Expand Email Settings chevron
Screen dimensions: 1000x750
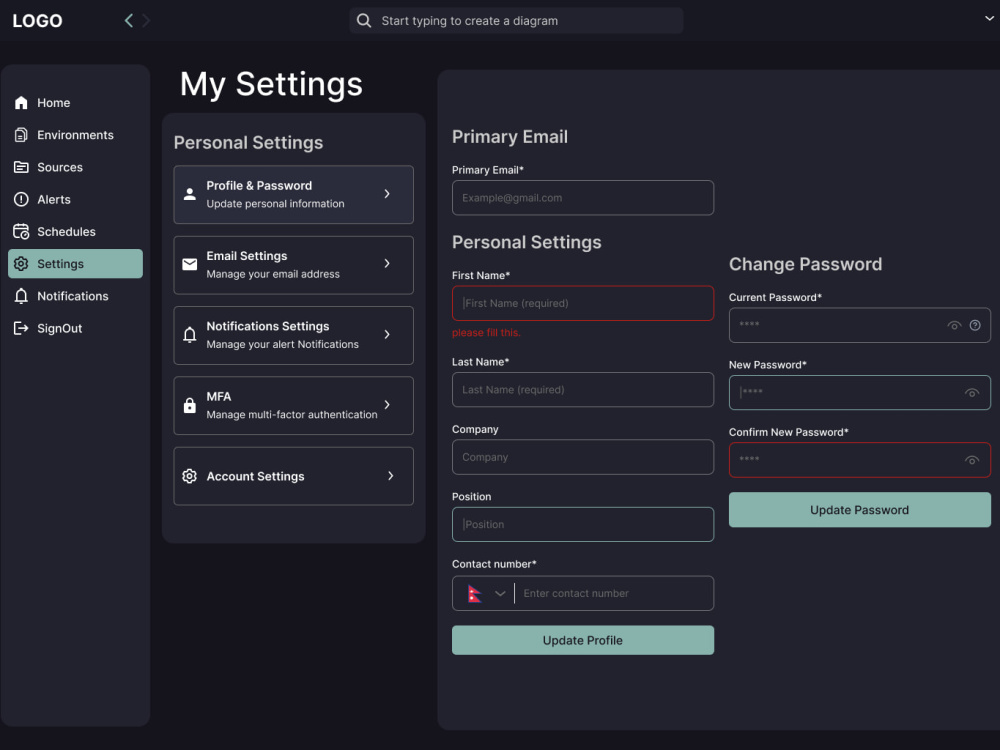pyautogui.click(x=387, y=263)
